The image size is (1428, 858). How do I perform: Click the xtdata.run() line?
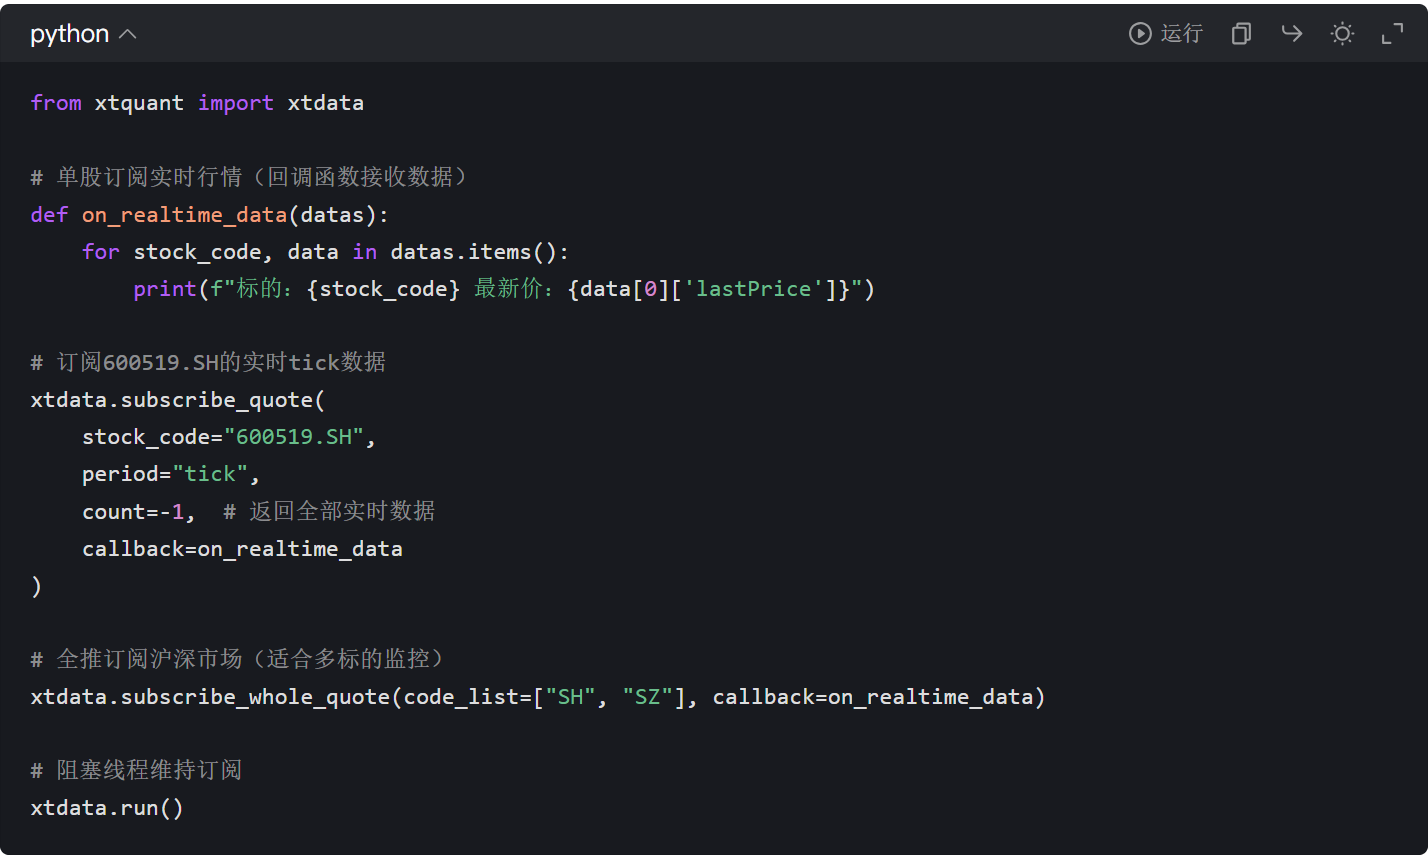[107, 808]
